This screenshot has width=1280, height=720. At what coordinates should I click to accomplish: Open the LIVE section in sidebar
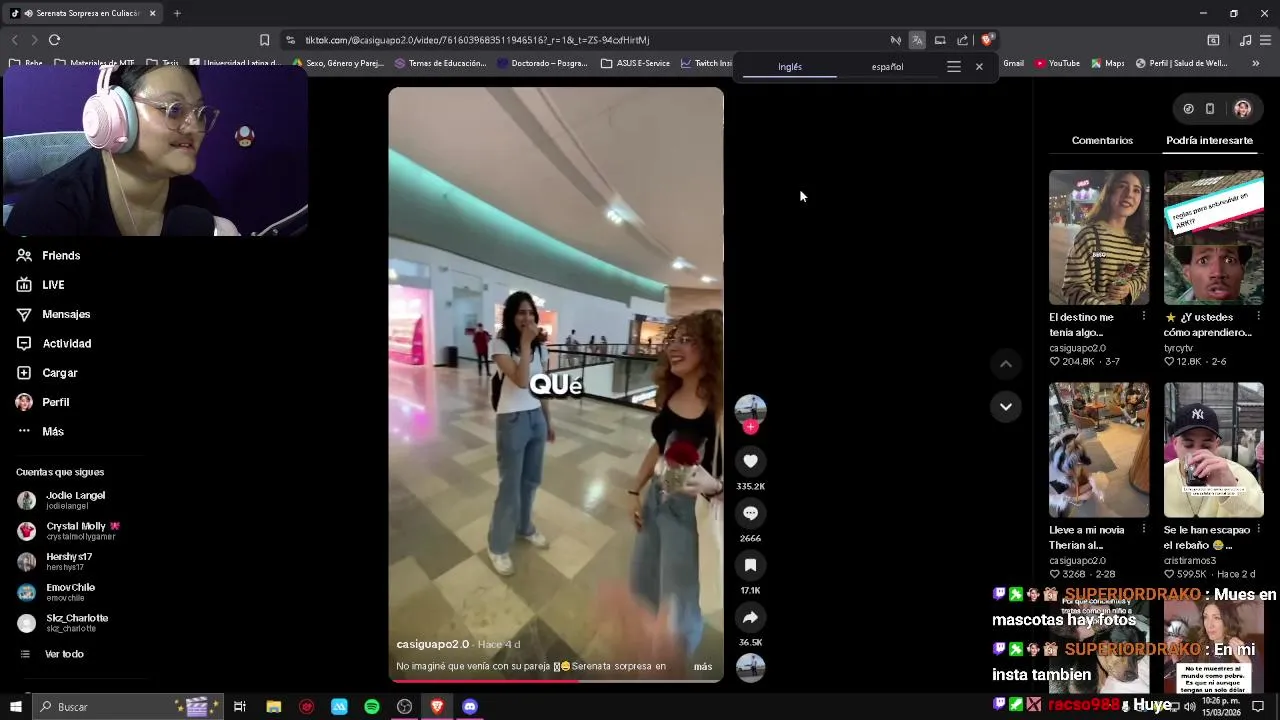(41, 285)
